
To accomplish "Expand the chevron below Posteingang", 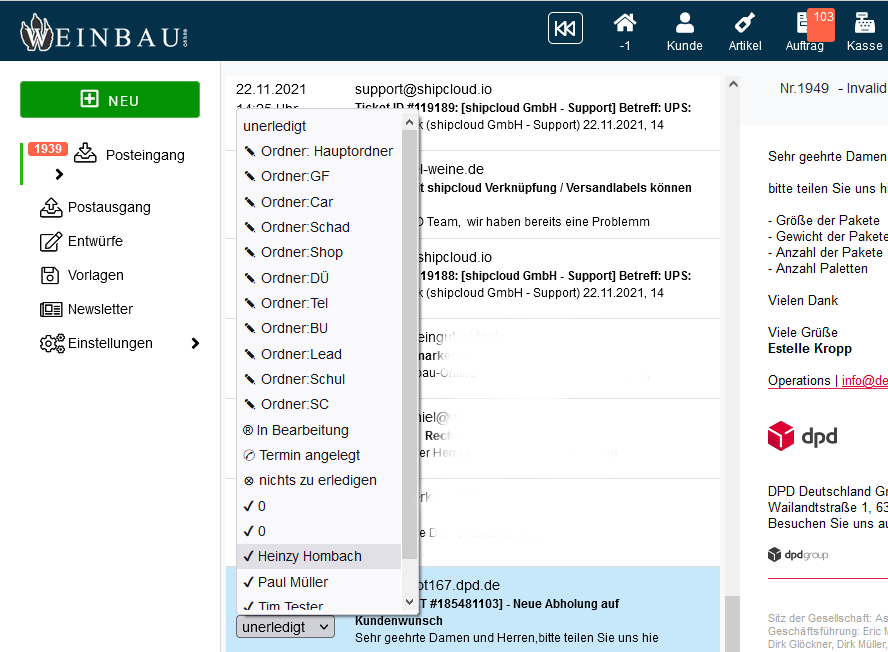I will 59,174.
